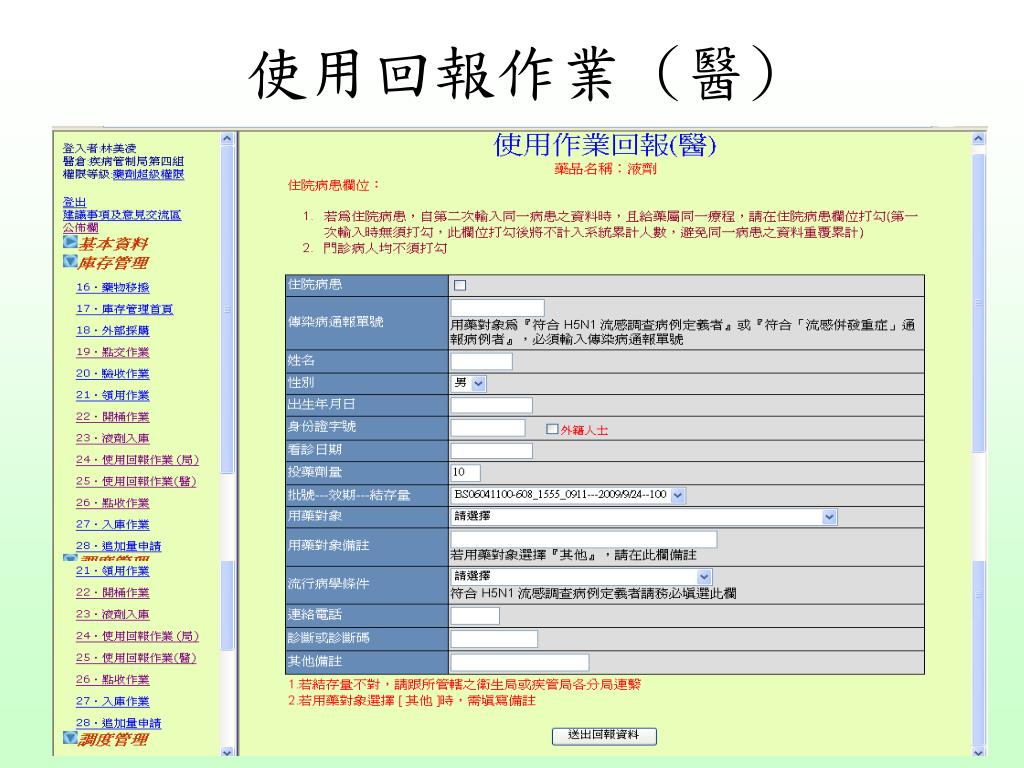
Task: Open 建議事項及意見交流區 link
Action: [x=122, y=214]
